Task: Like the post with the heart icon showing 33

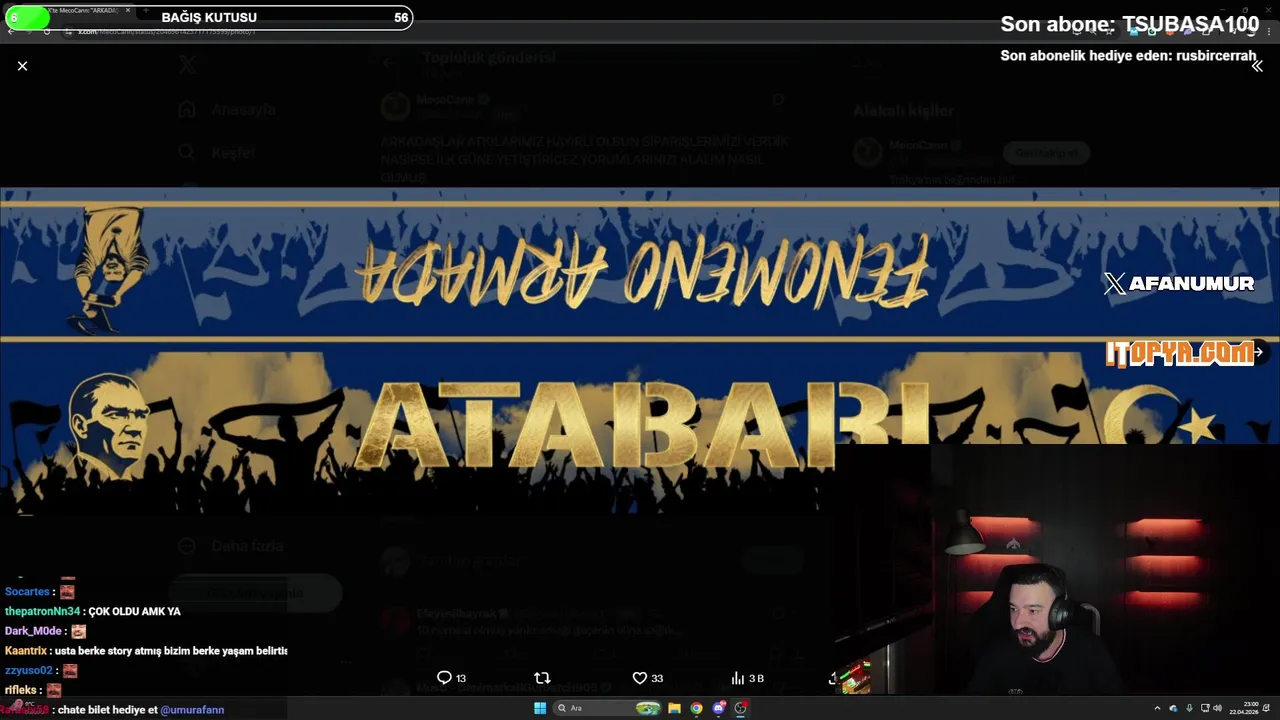Action: 648,678
